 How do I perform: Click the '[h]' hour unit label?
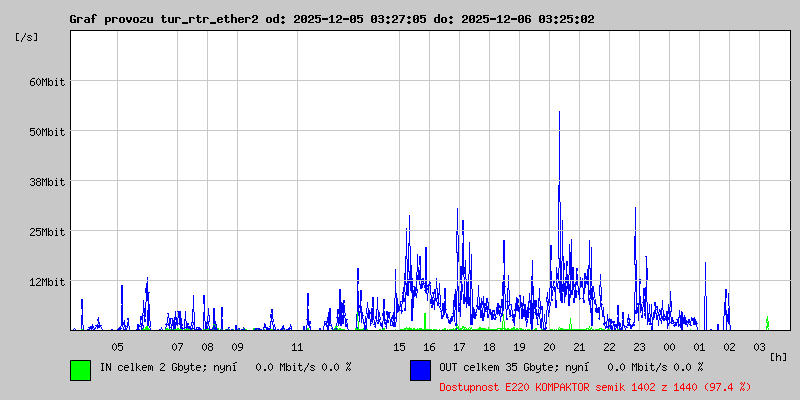click(x=778, y=357)
